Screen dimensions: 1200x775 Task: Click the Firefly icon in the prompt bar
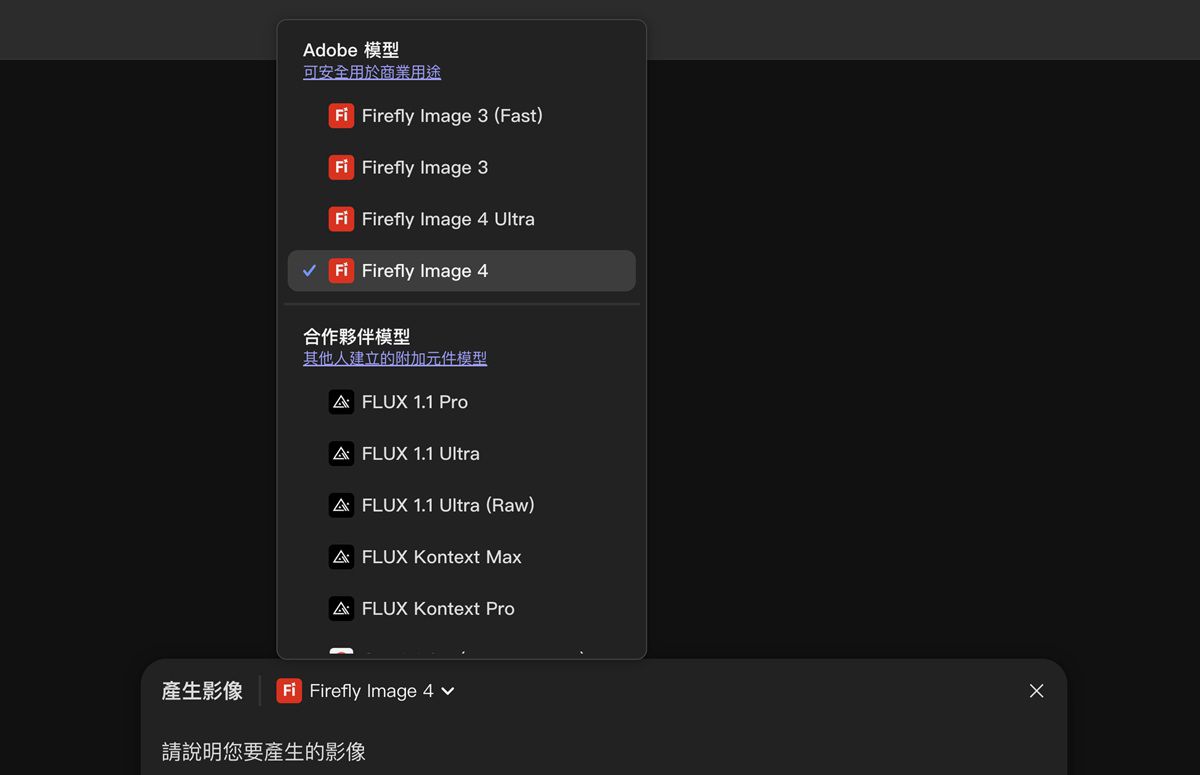click(289, 691)
